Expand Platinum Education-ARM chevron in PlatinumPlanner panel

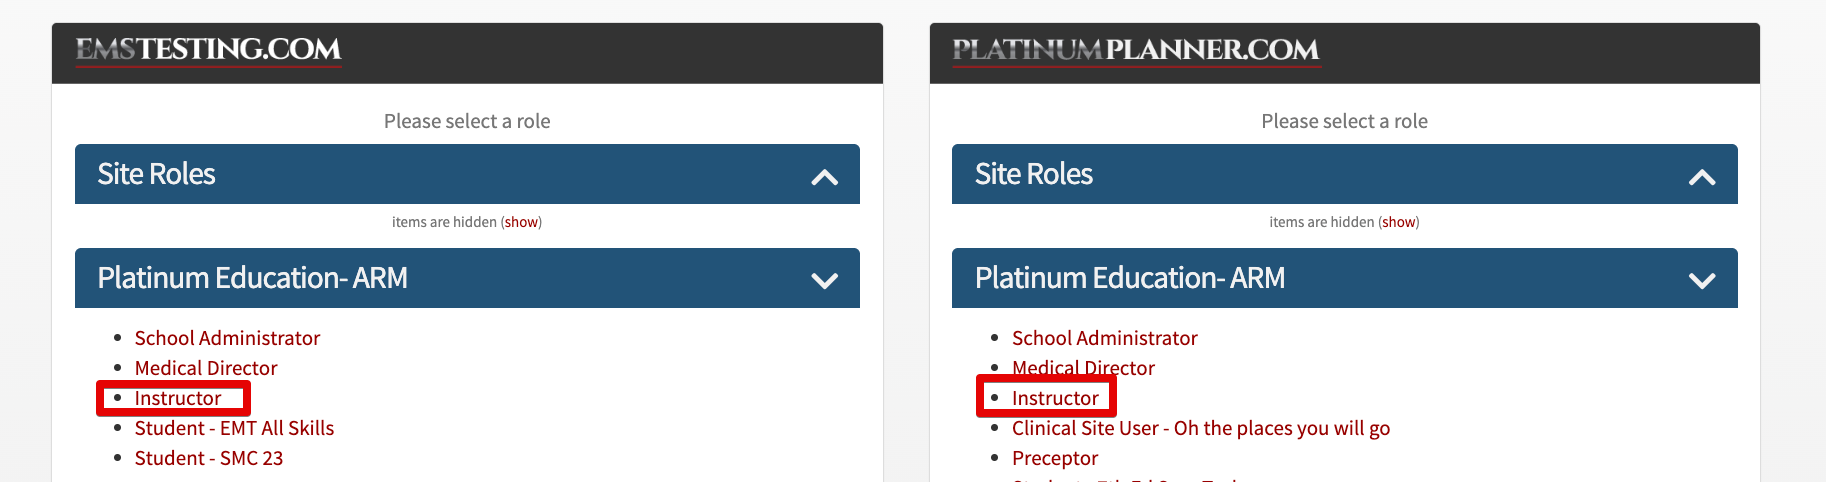(1702, 280)
